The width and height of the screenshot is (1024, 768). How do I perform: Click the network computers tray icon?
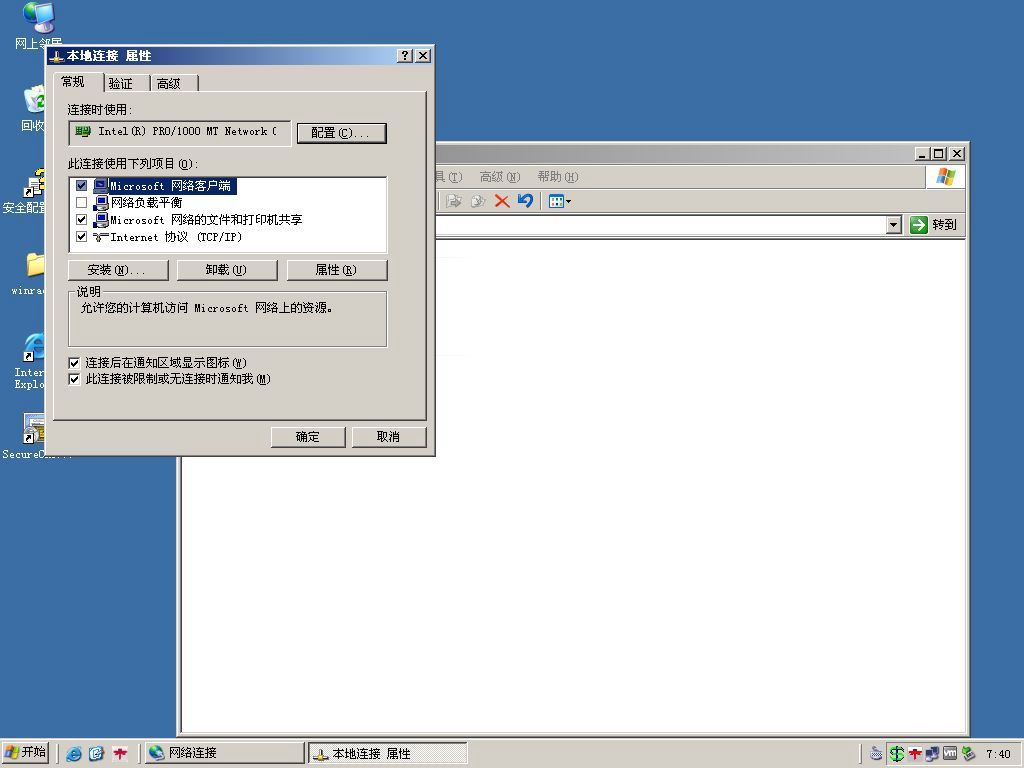[x=932, y=754]
